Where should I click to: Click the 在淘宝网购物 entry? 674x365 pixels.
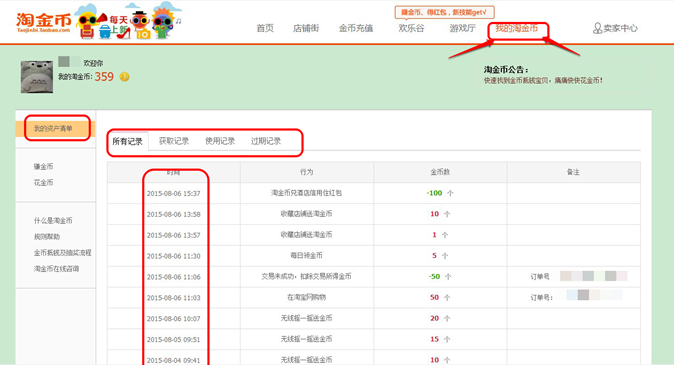tap(306, 297)
